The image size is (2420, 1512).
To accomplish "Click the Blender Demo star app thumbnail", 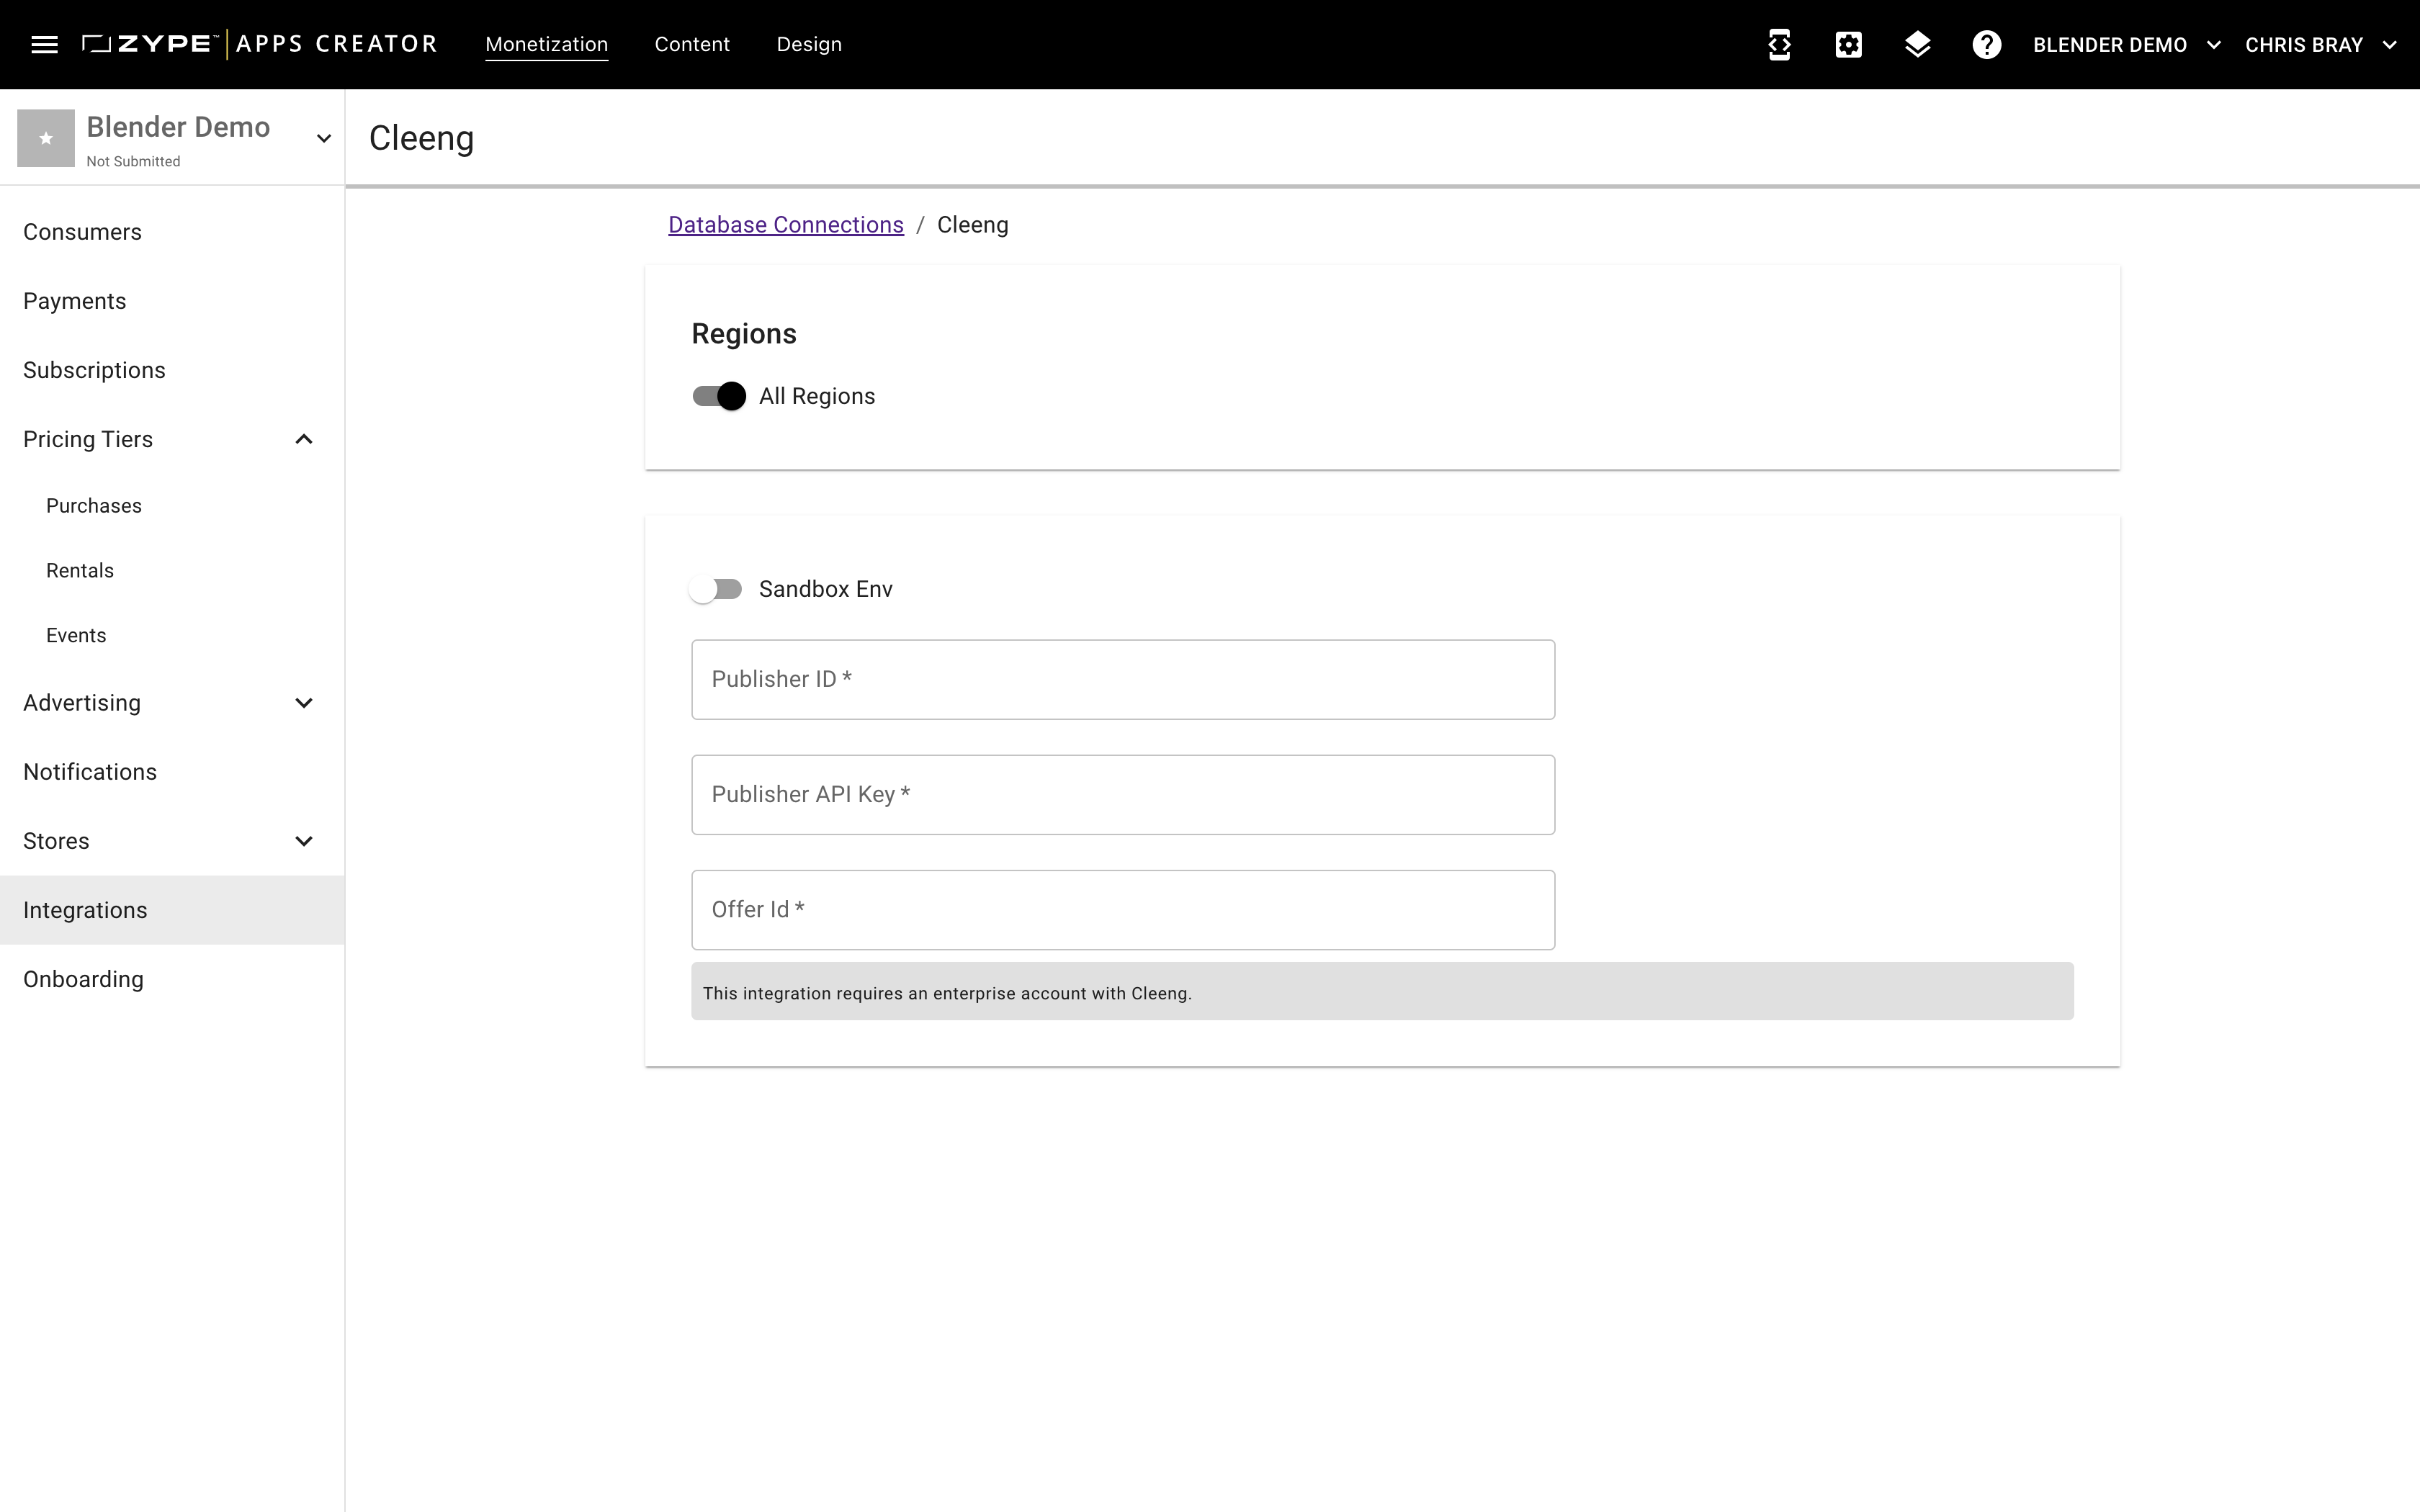I will [46, 138].
